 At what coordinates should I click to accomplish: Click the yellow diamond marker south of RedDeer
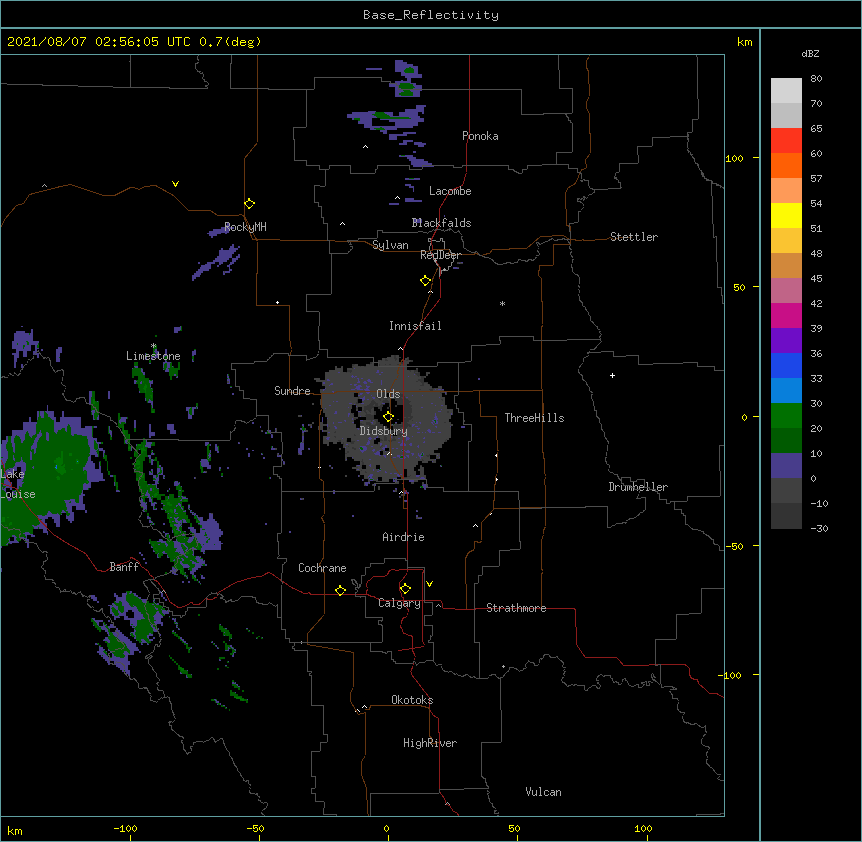tap(425, 280)
